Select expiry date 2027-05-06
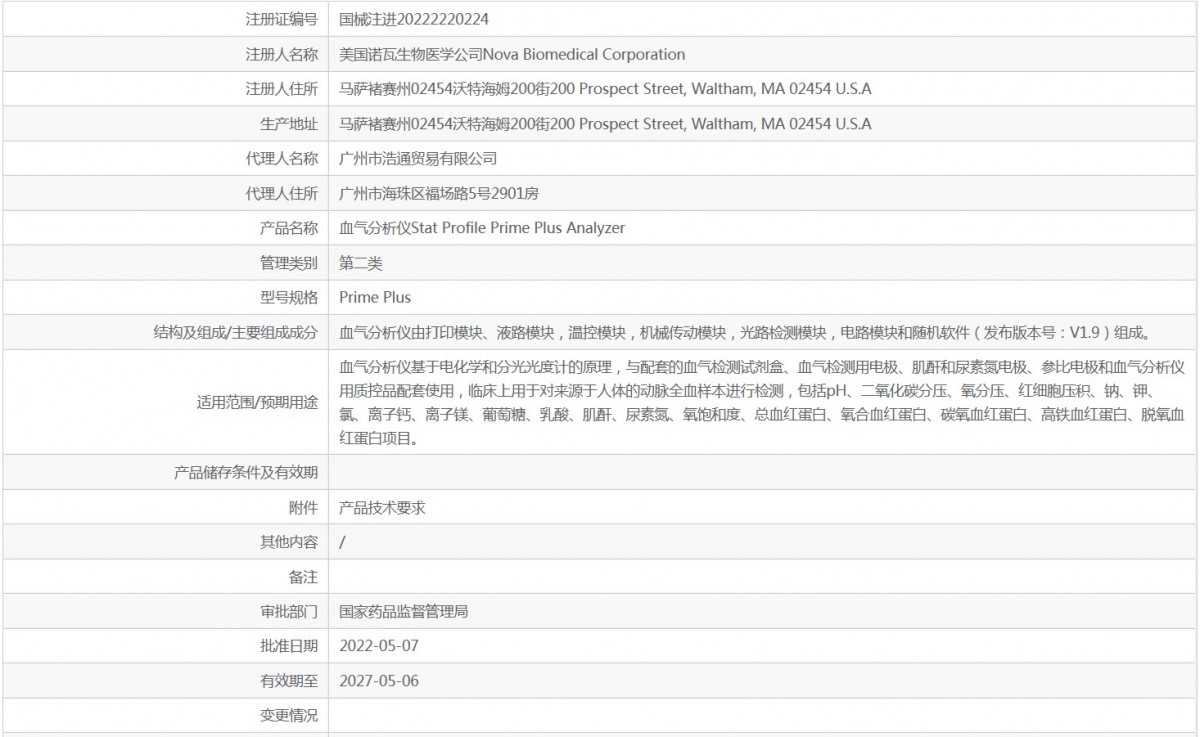Screen dimensions: 1200x737 [379, 680]
